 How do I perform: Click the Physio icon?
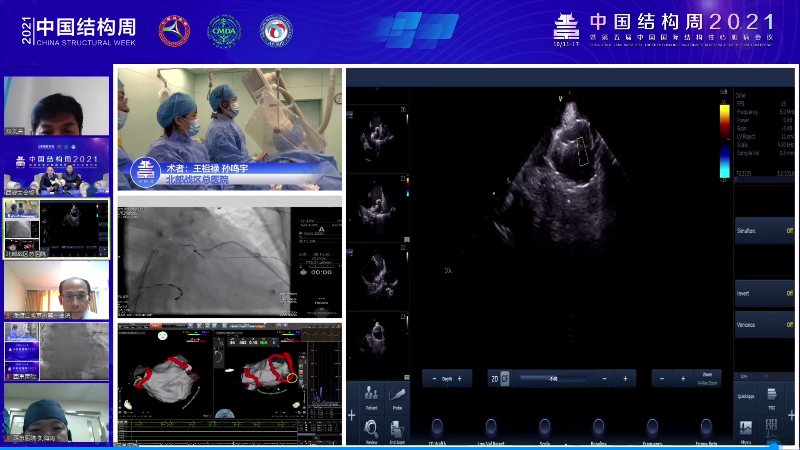point(746,429)
